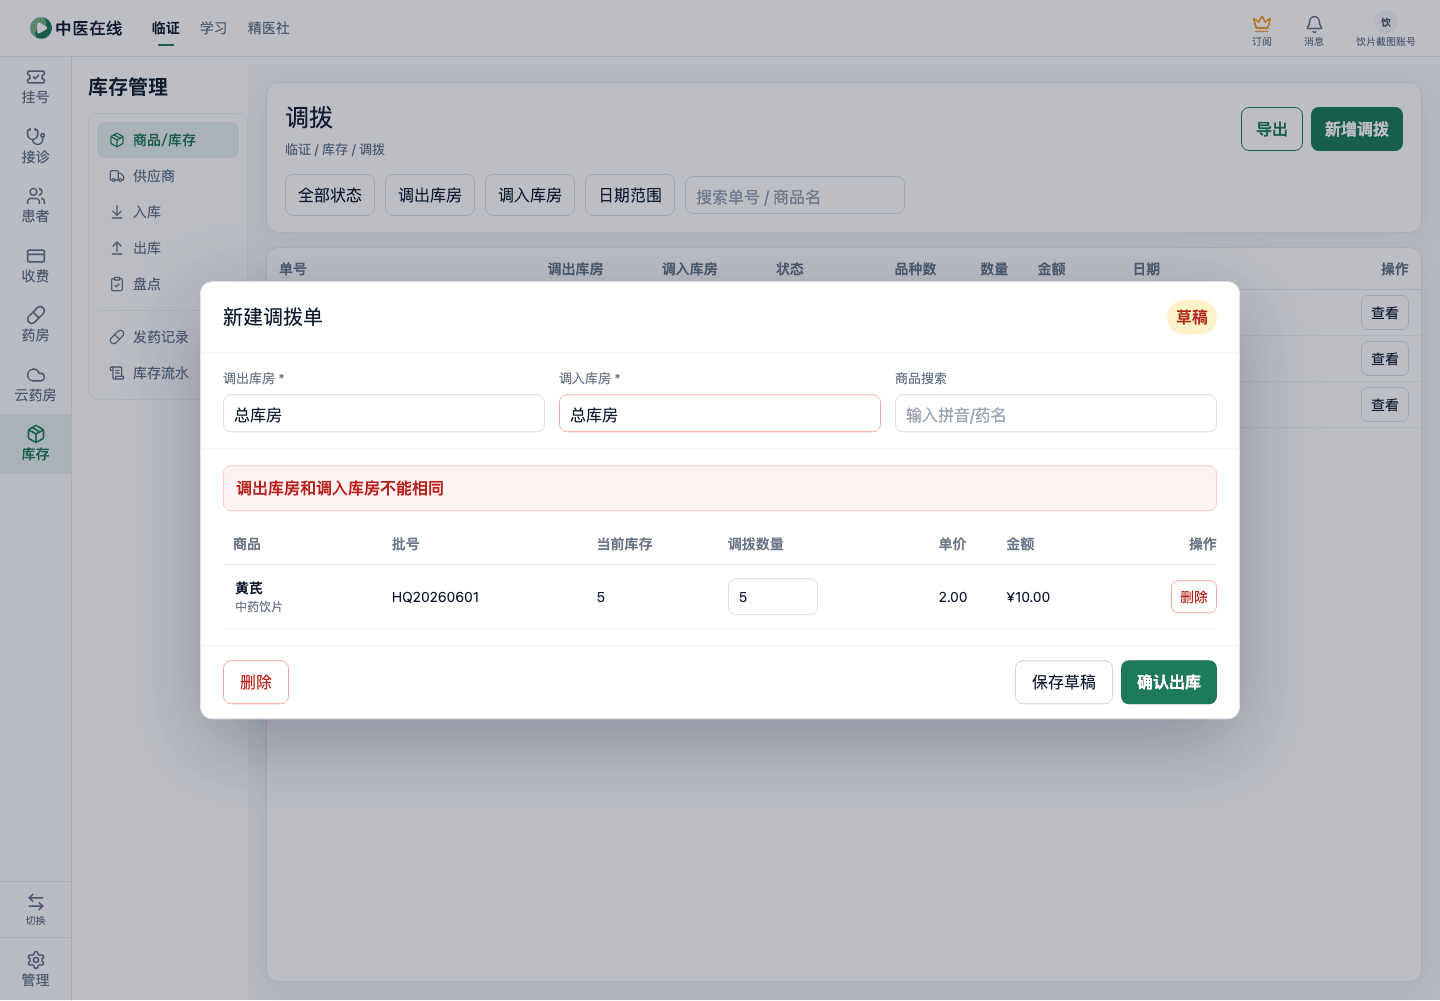
Task: Open 入库 in inventory menu
Action: point(168,212)
